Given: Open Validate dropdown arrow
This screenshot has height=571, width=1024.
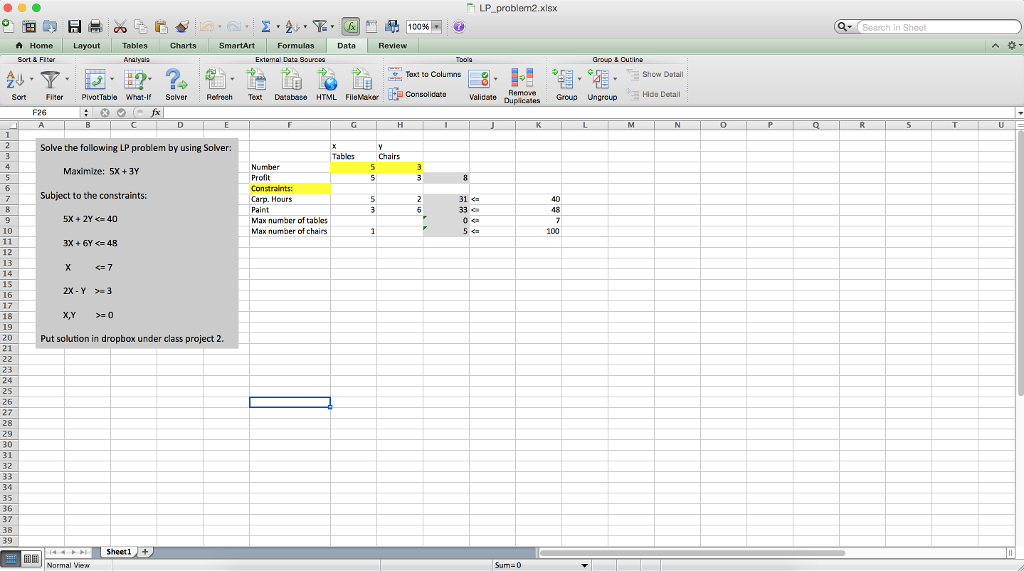Looking at the screenshot, I should coord(496,80).
